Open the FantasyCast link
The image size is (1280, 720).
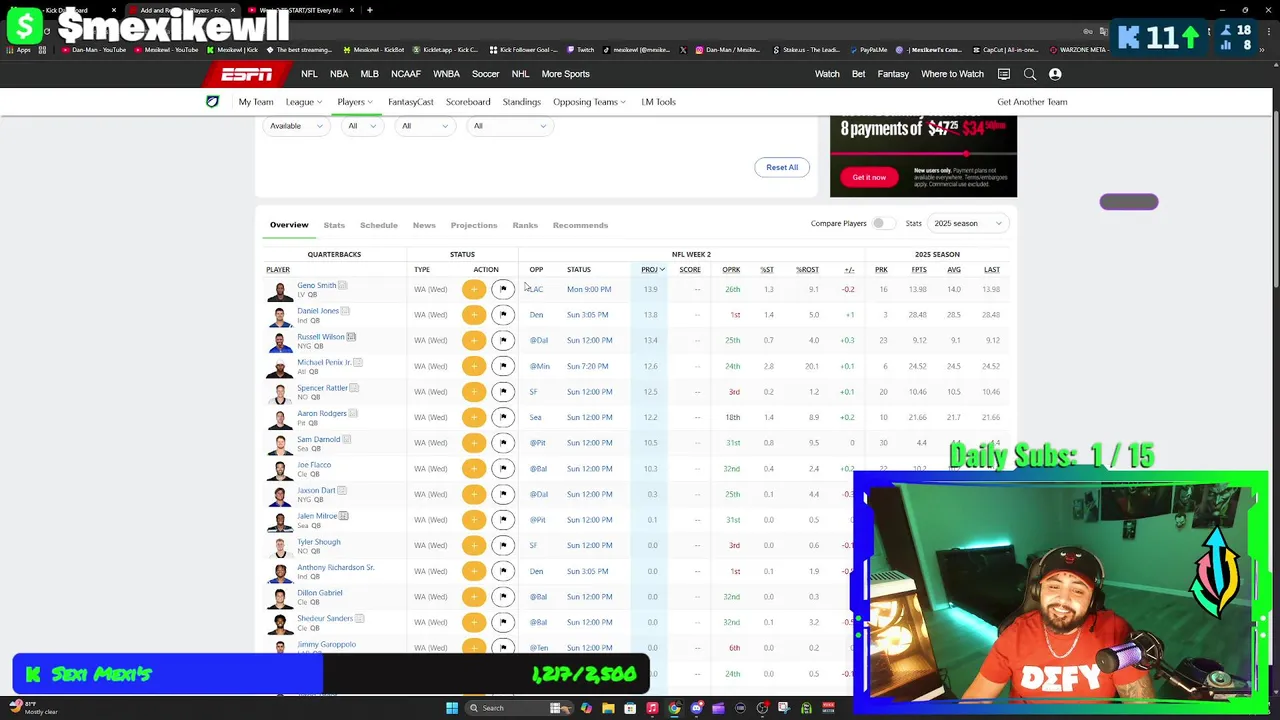pos(411,102)
